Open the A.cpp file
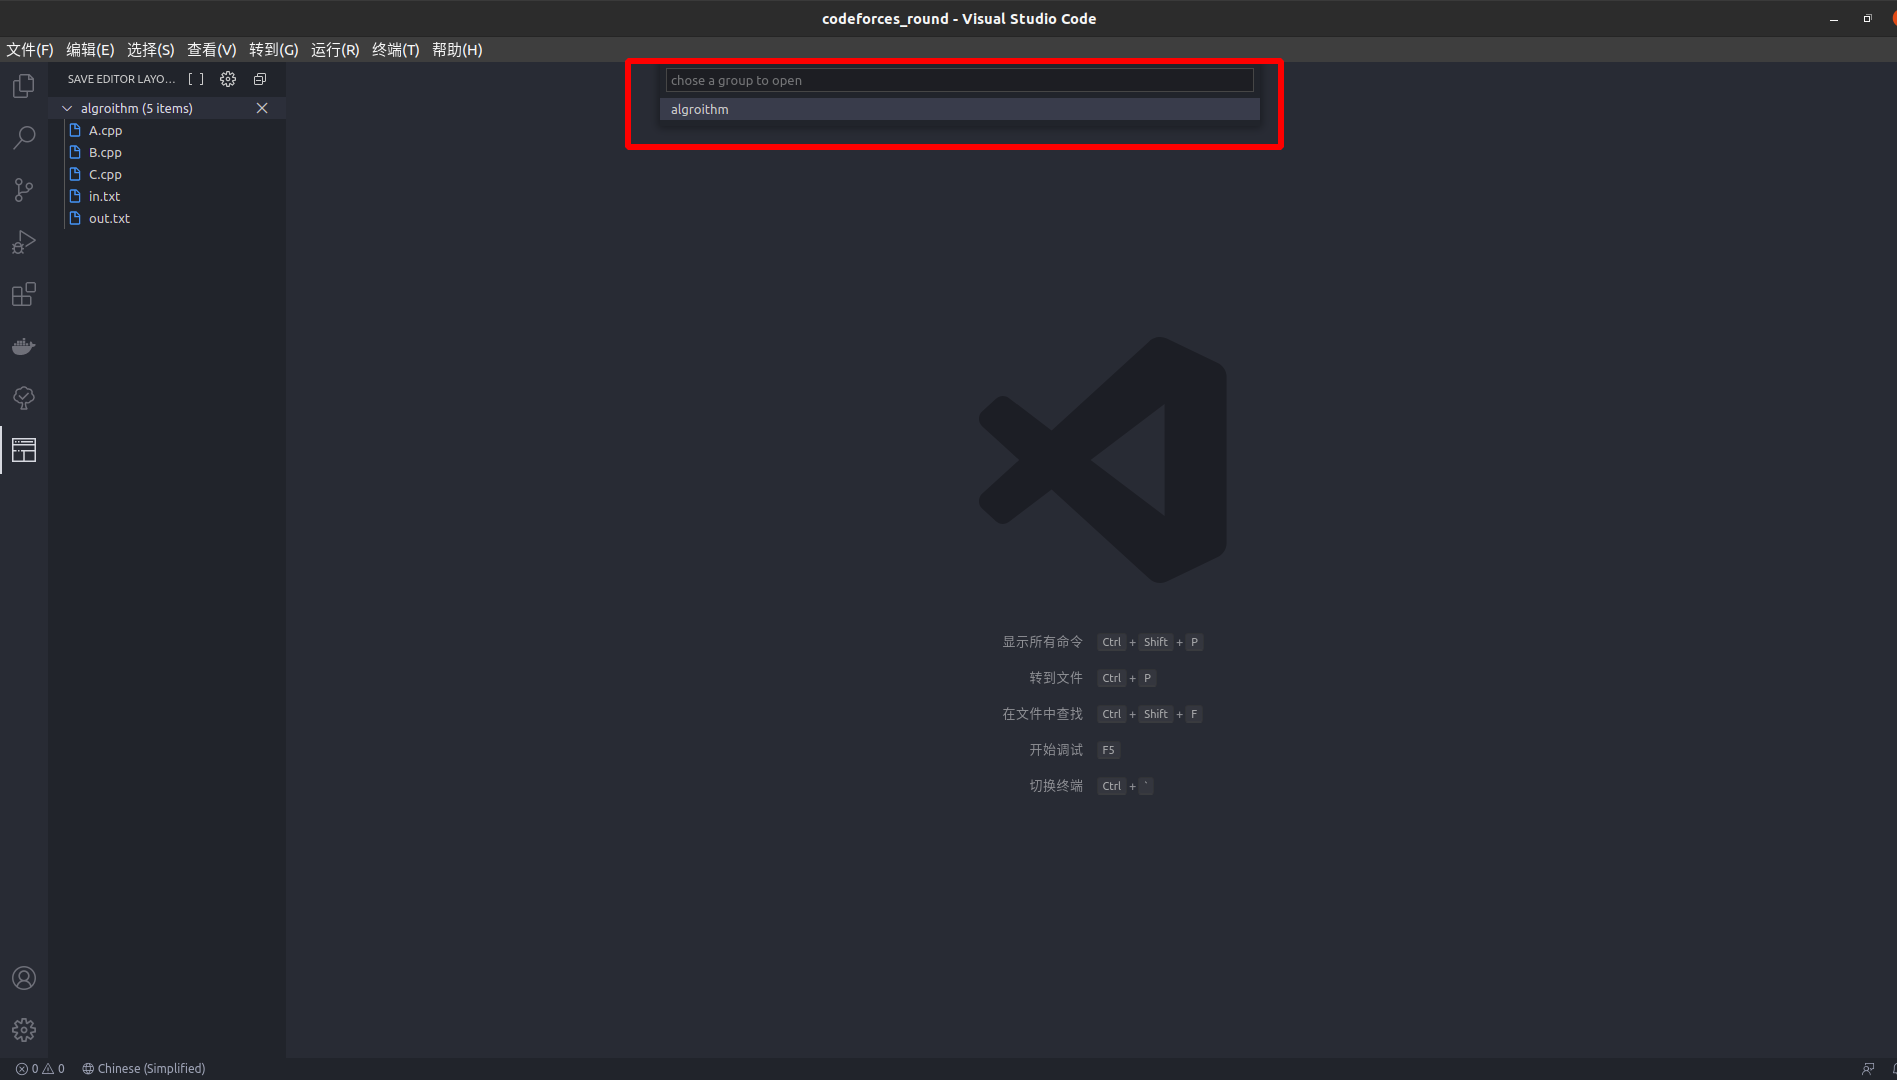This screenshot has width=1897, height=1080. click(x=104, y=130)
